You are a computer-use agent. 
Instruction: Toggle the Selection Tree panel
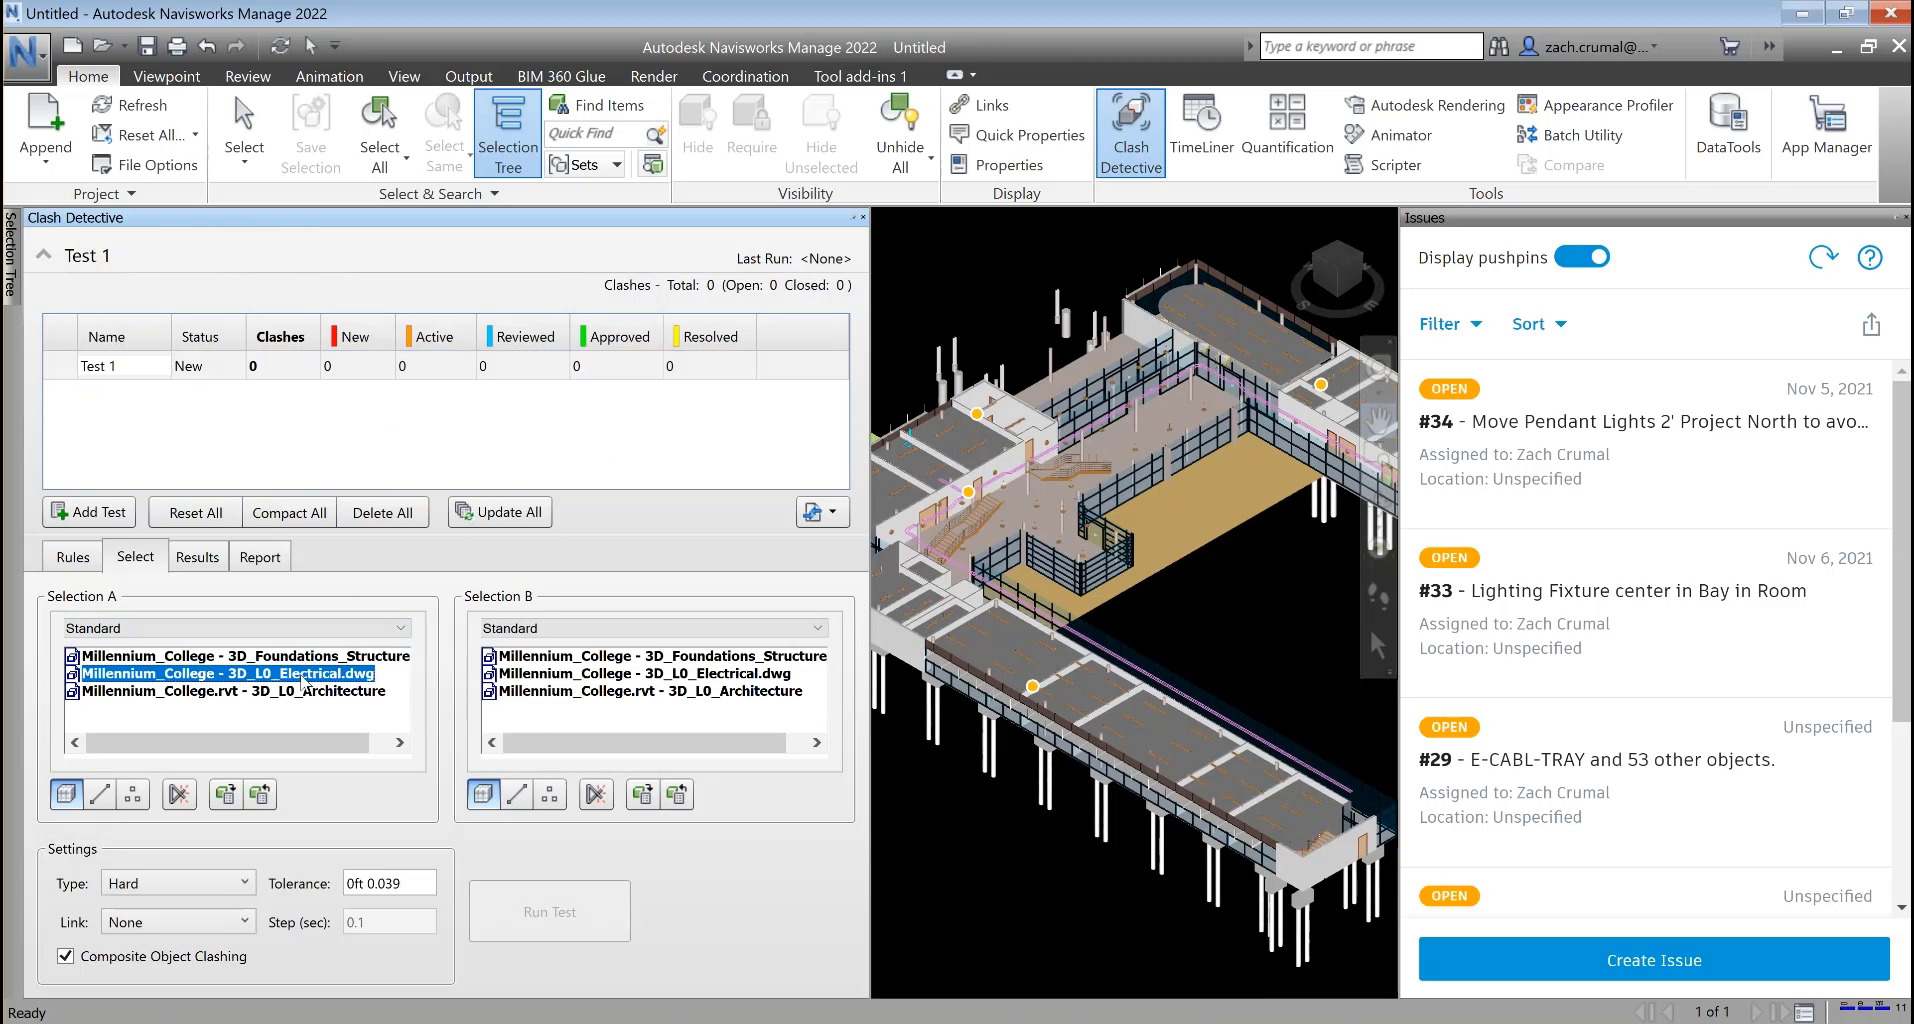pos(507,132)
